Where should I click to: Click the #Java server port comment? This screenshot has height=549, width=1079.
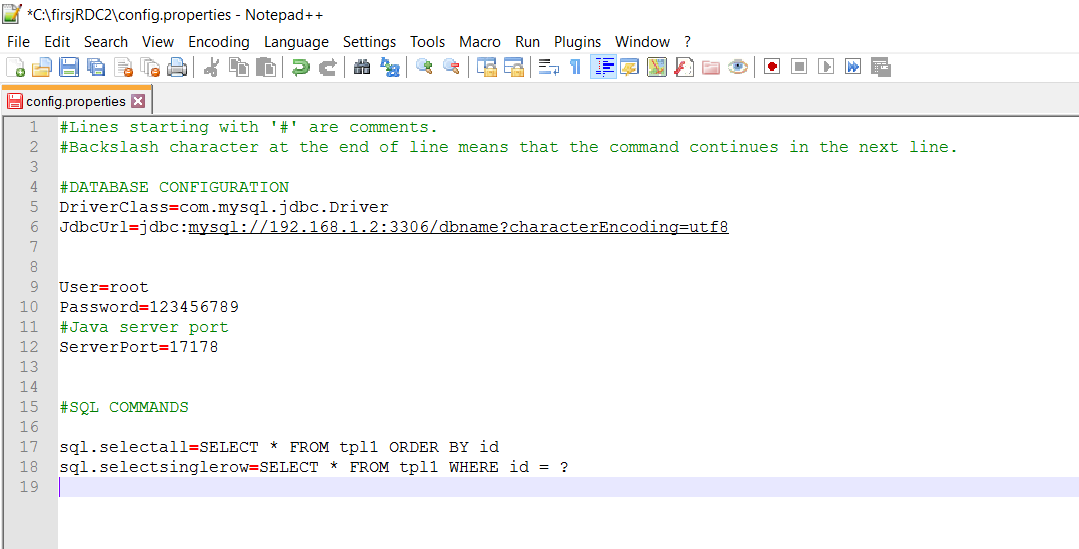[144, 327]
